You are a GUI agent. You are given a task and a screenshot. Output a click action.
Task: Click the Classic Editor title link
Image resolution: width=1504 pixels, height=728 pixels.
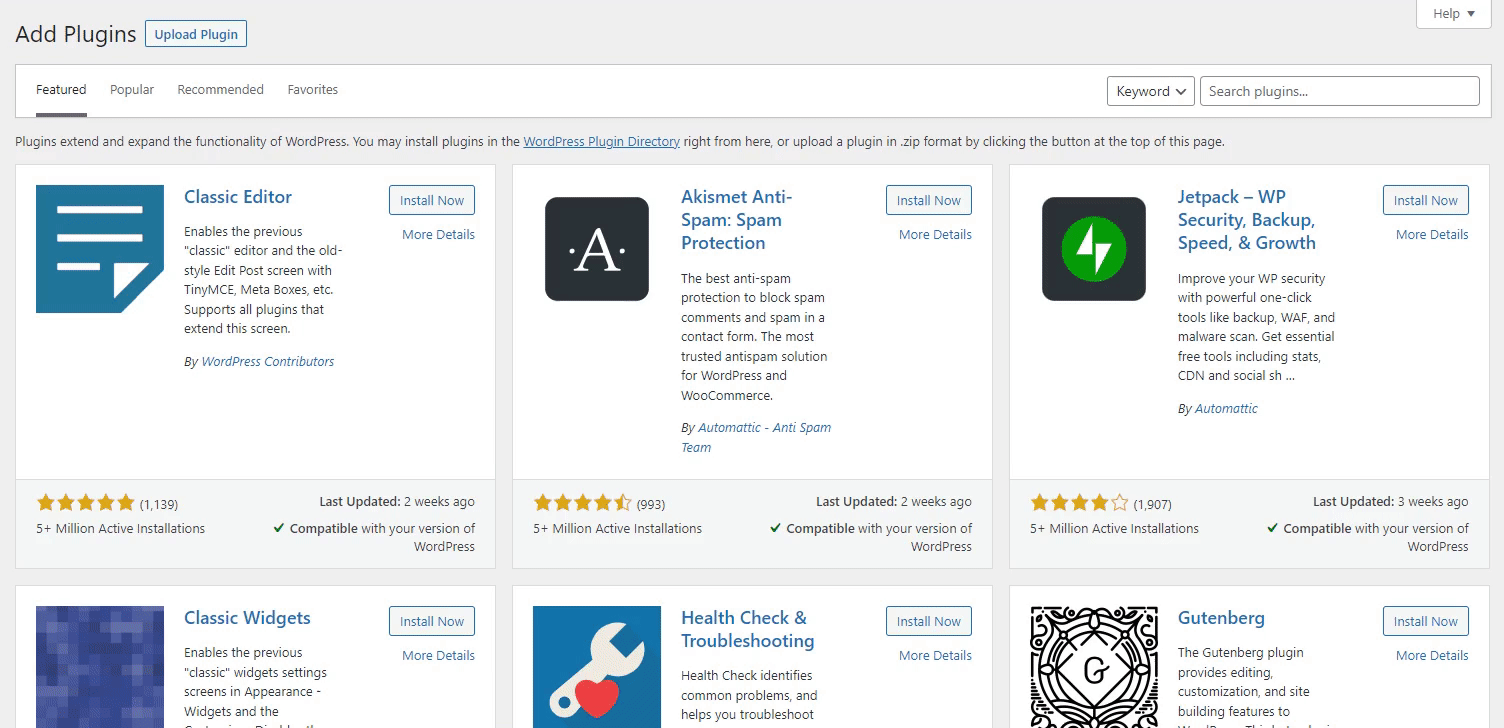point(238,197)
